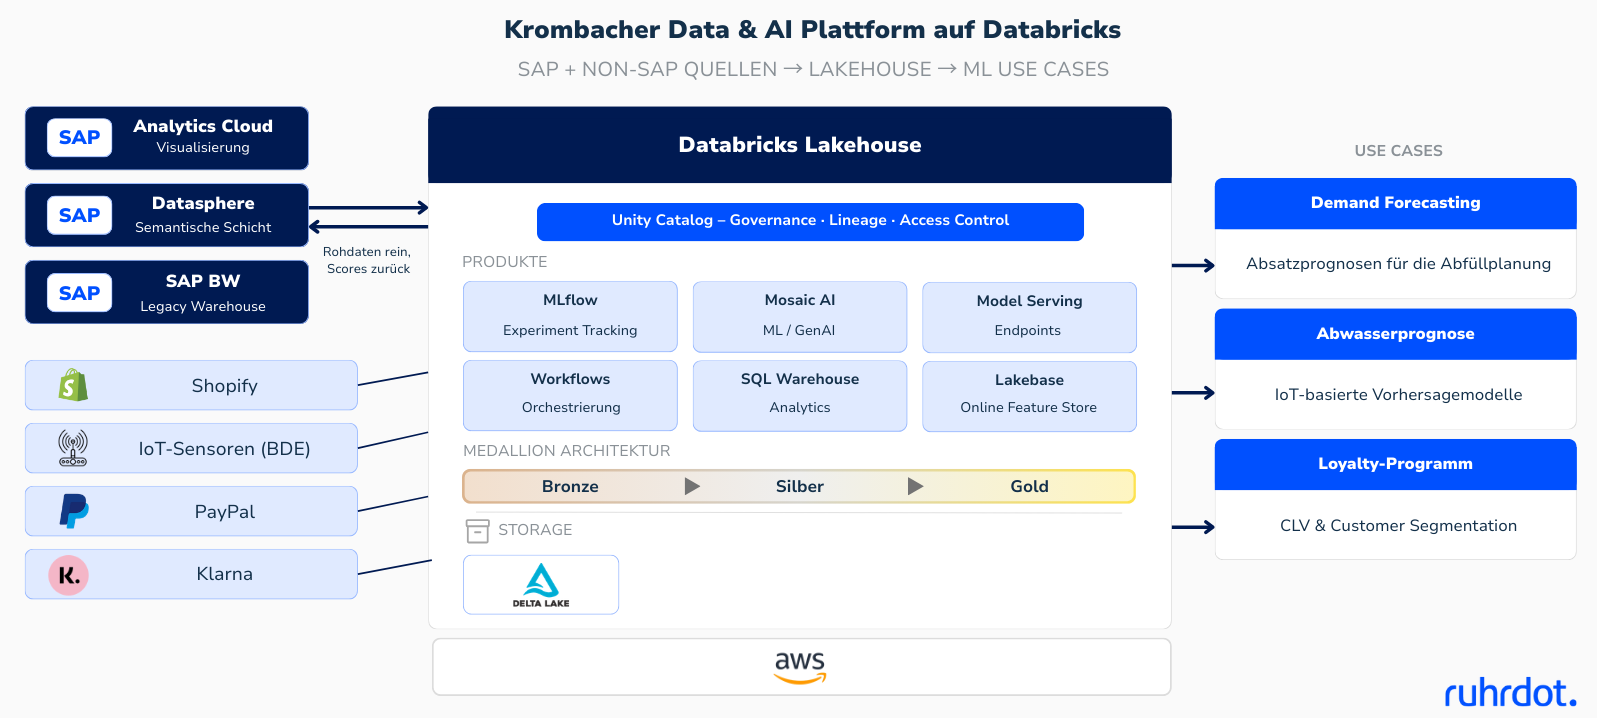Click the storage archive box icon

click(x=478, y=530)
